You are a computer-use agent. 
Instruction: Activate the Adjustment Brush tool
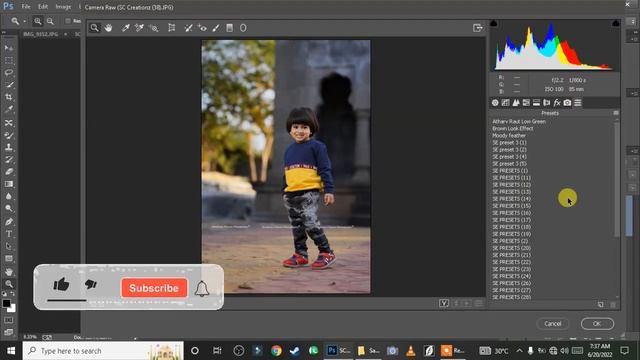point(216,28)
